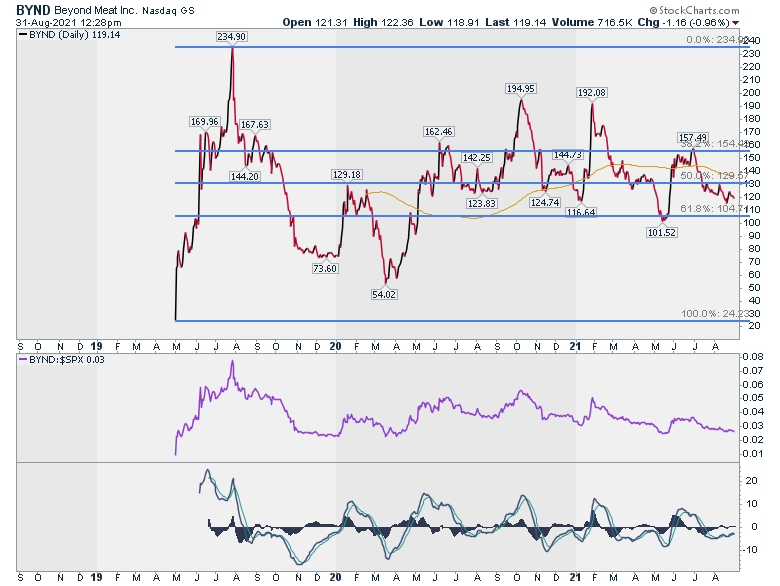Click the 0.08 relative-strength axis value
Screen dimensions: 780x586
point(753,357)
